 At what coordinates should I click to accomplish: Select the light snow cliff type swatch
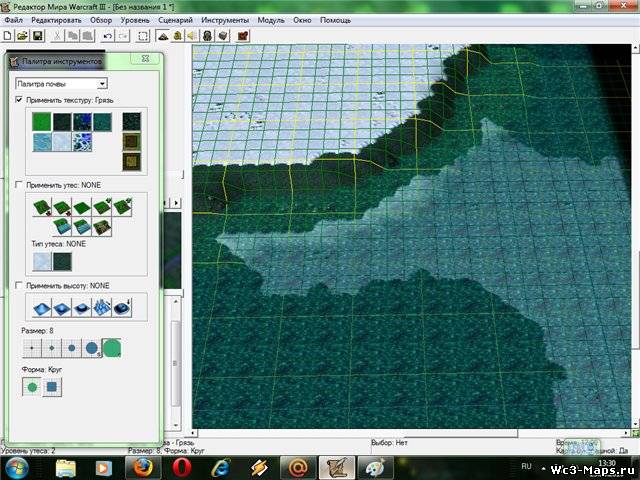point(41,260)
